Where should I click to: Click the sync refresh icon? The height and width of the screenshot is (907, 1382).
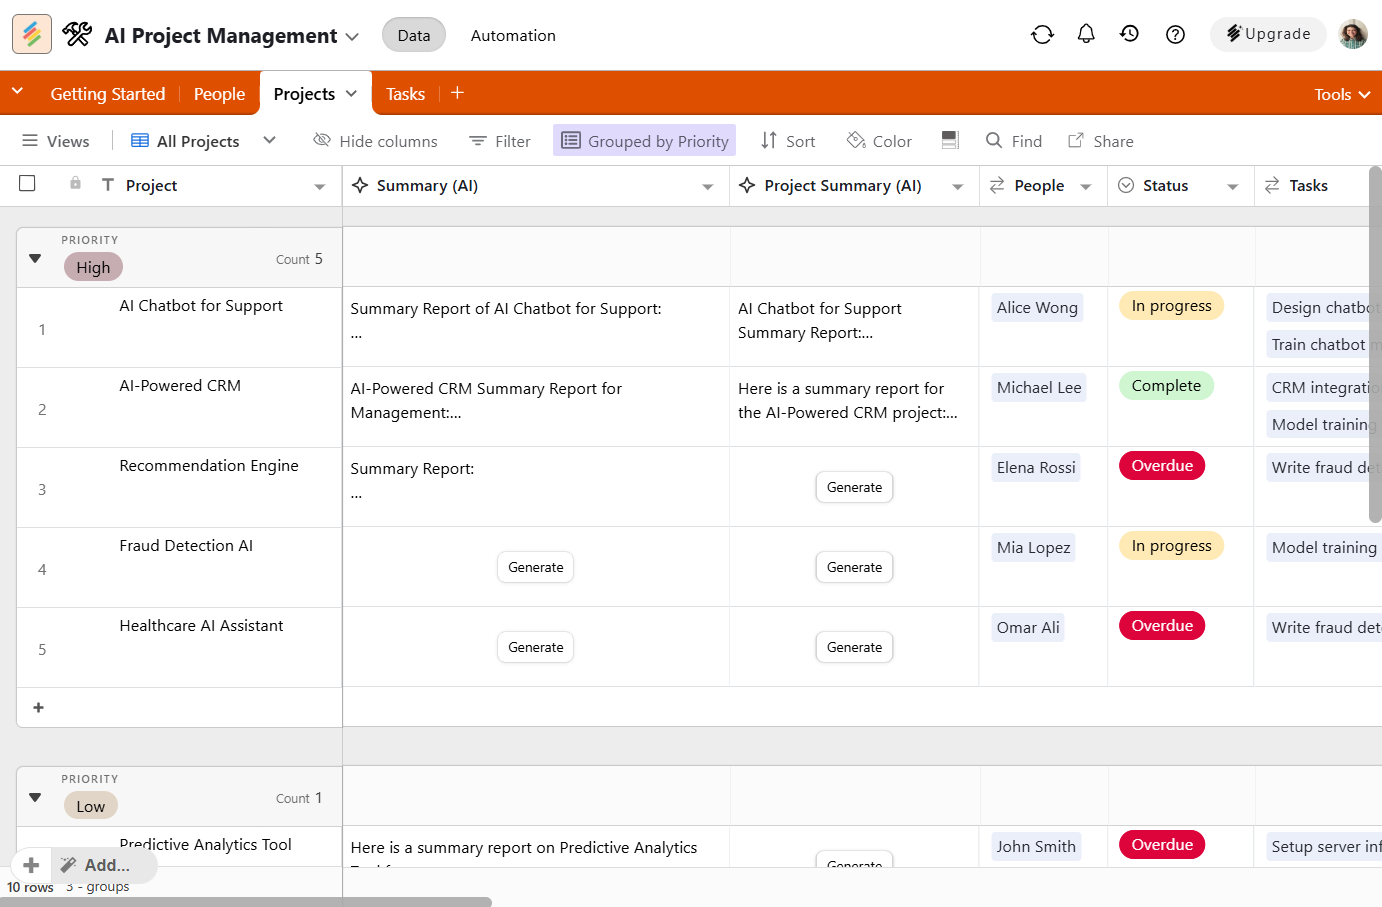(x=1042, y=35)
